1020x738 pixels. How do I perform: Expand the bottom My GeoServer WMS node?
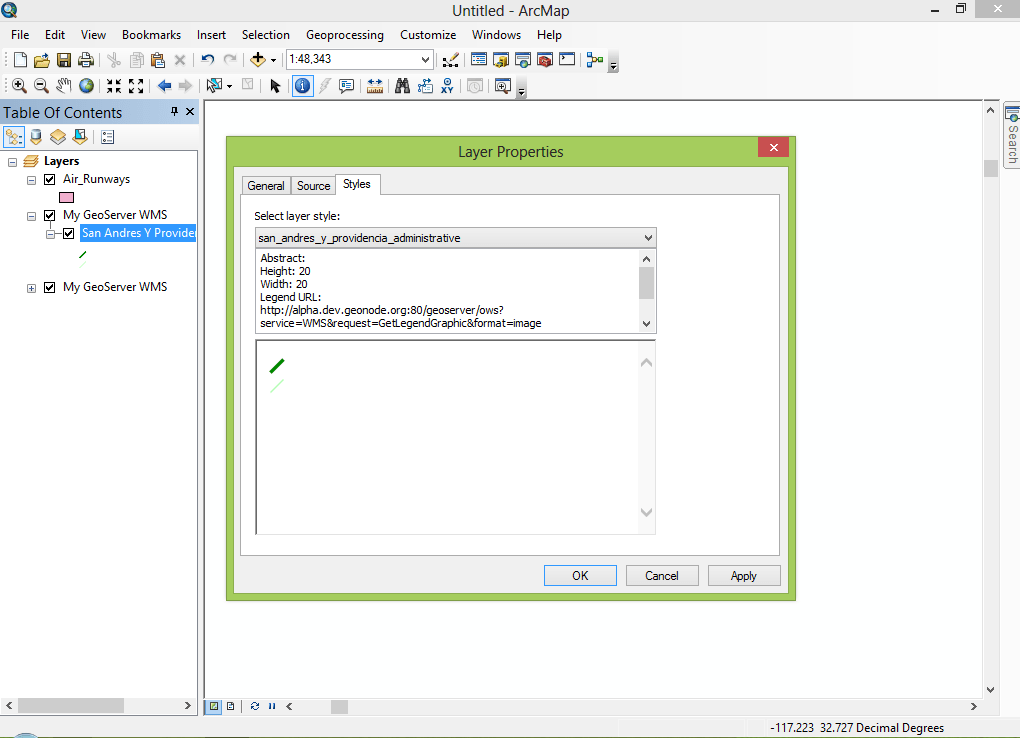tap(31, 288)
